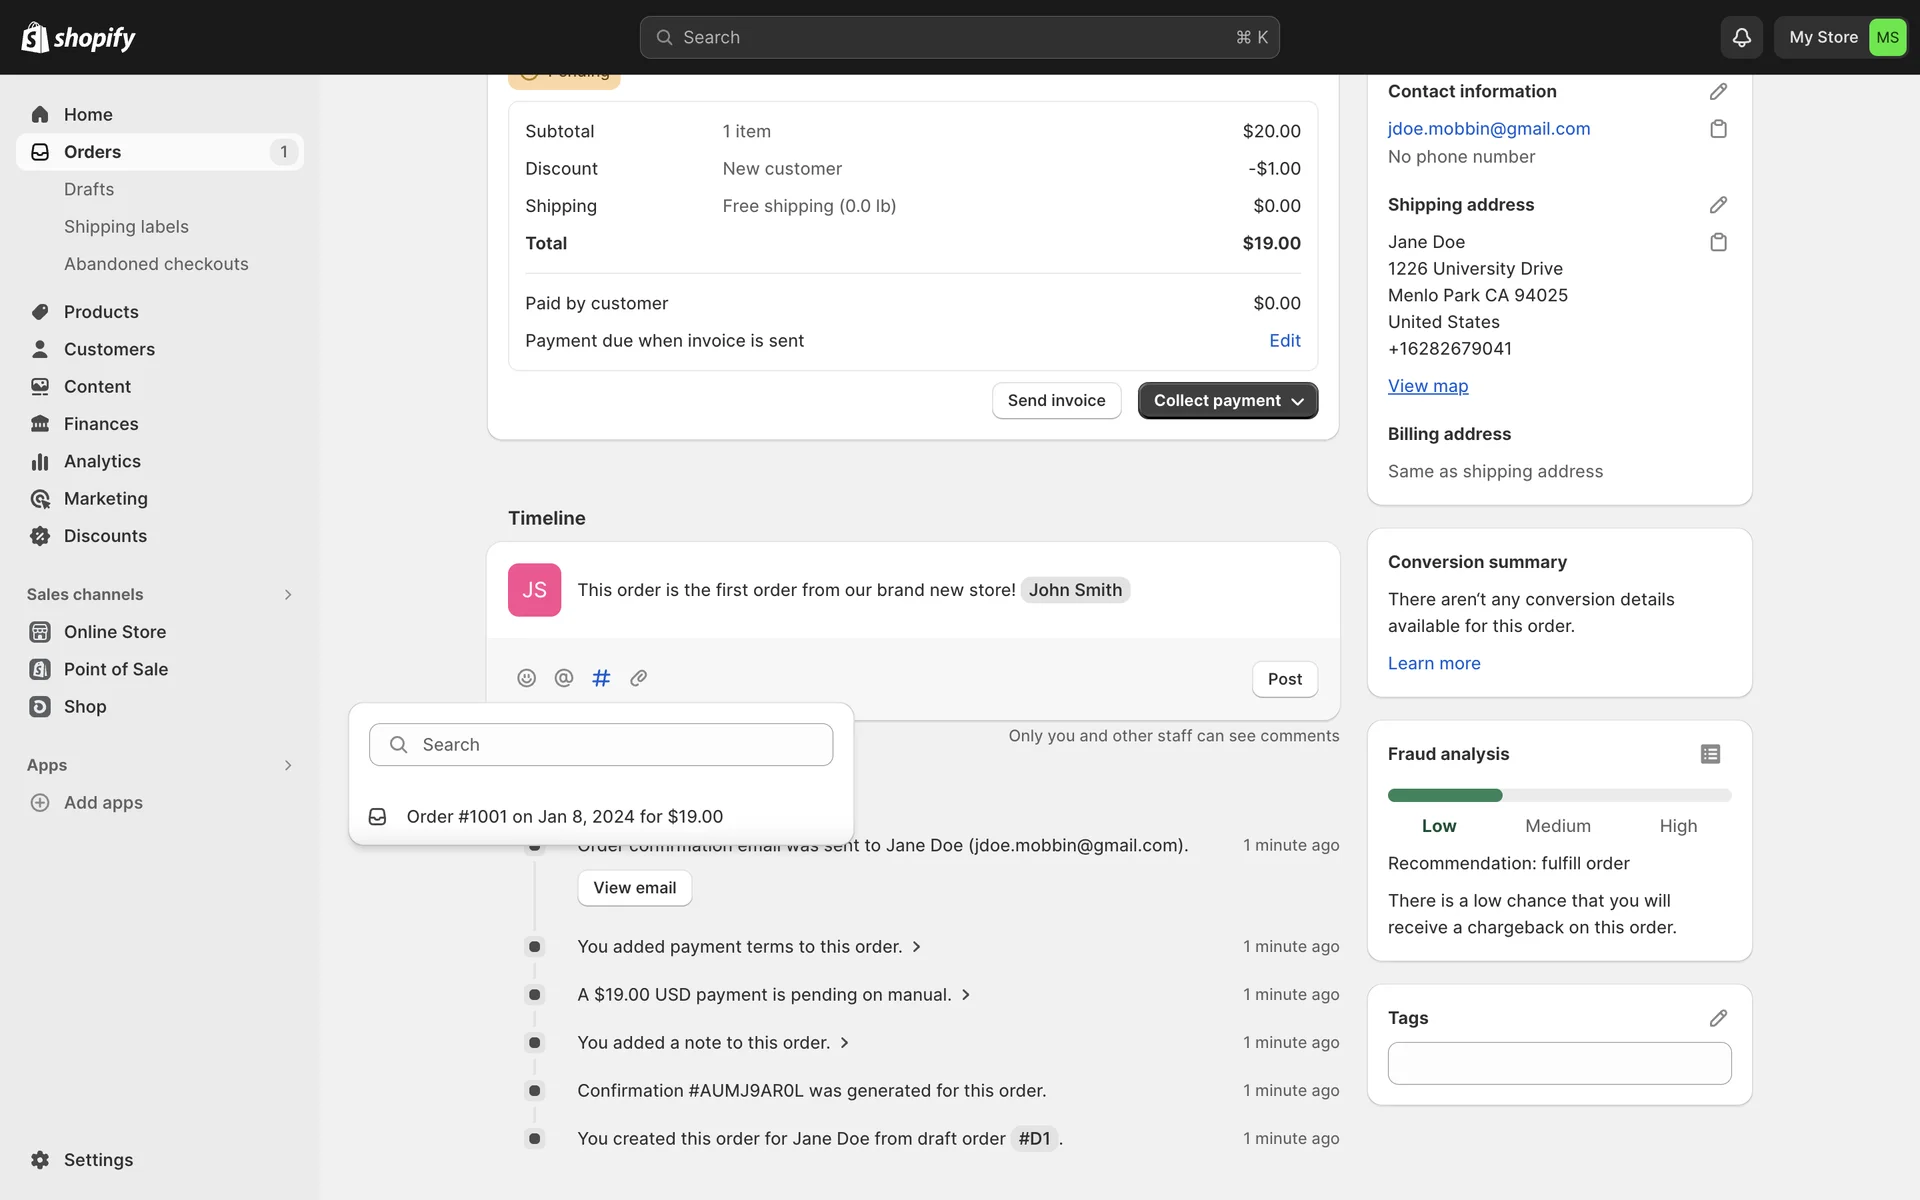Edit tags pencil icon
1920x1200 pixels.
pos(1718,1018)
